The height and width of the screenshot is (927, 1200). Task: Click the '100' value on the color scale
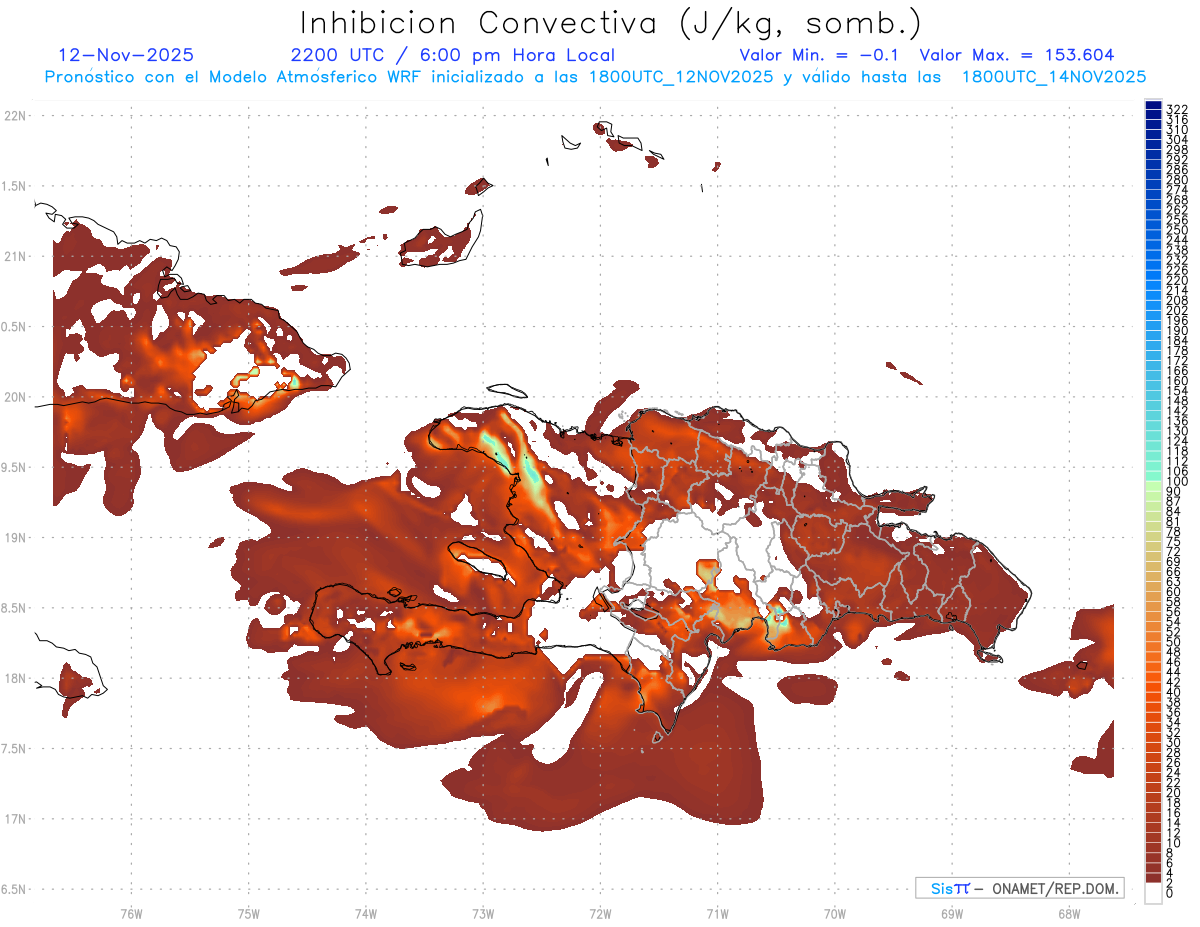pyautogui.click(x=1176, y=481)
